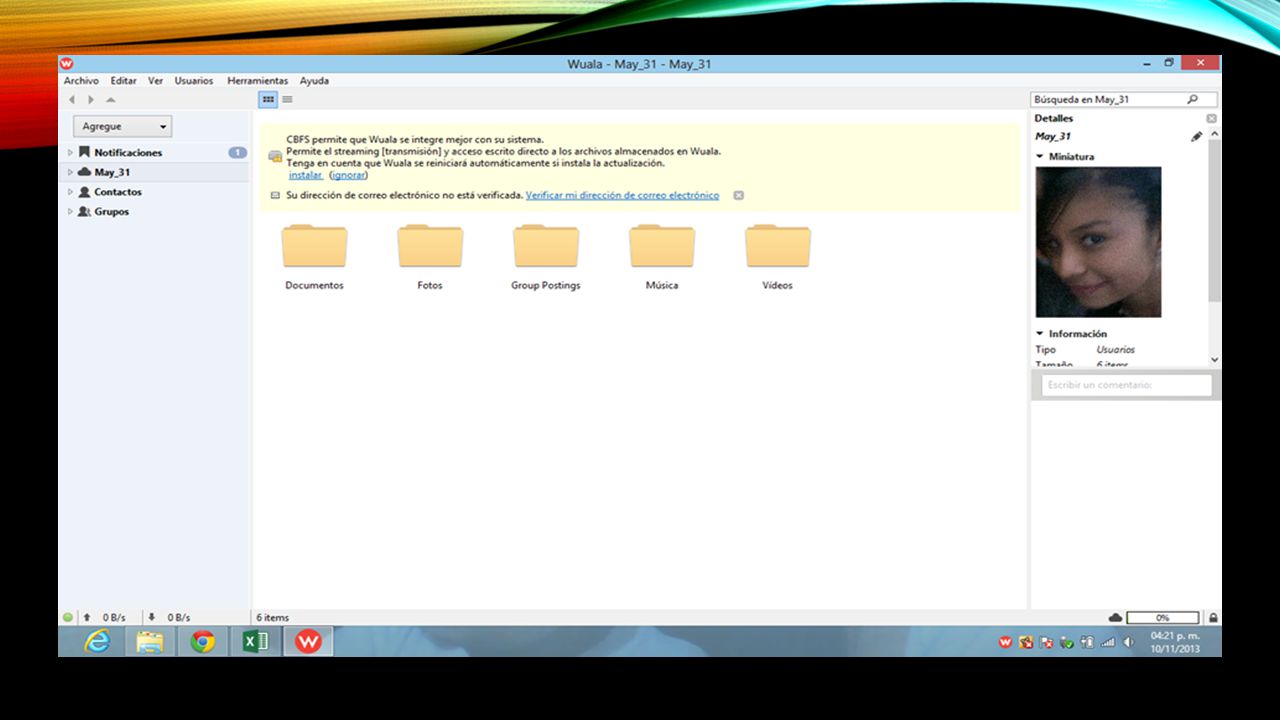Open Excel from the taskbar
This screenshot has height=720, width=1280.
(x=255, y=642)
